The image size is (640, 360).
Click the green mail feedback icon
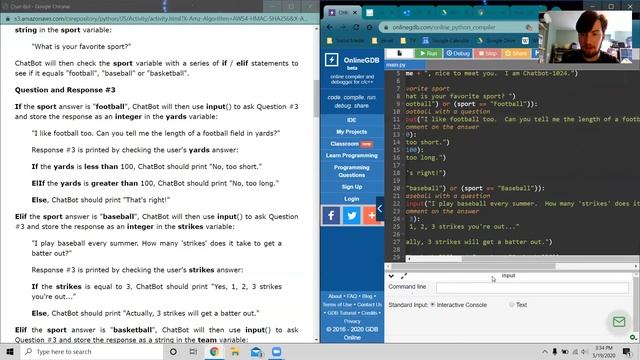coord(619,322)
